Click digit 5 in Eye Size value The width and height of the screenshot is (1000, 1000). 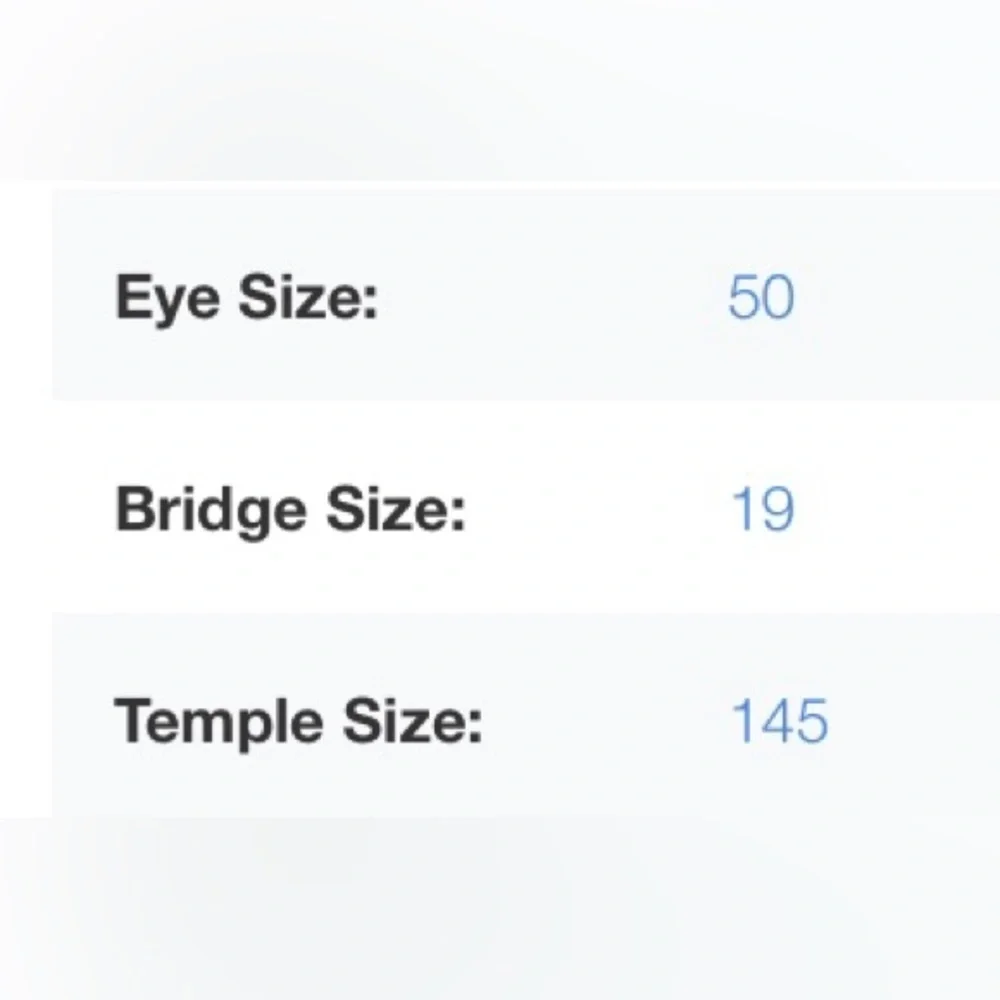tap(743, 297)
